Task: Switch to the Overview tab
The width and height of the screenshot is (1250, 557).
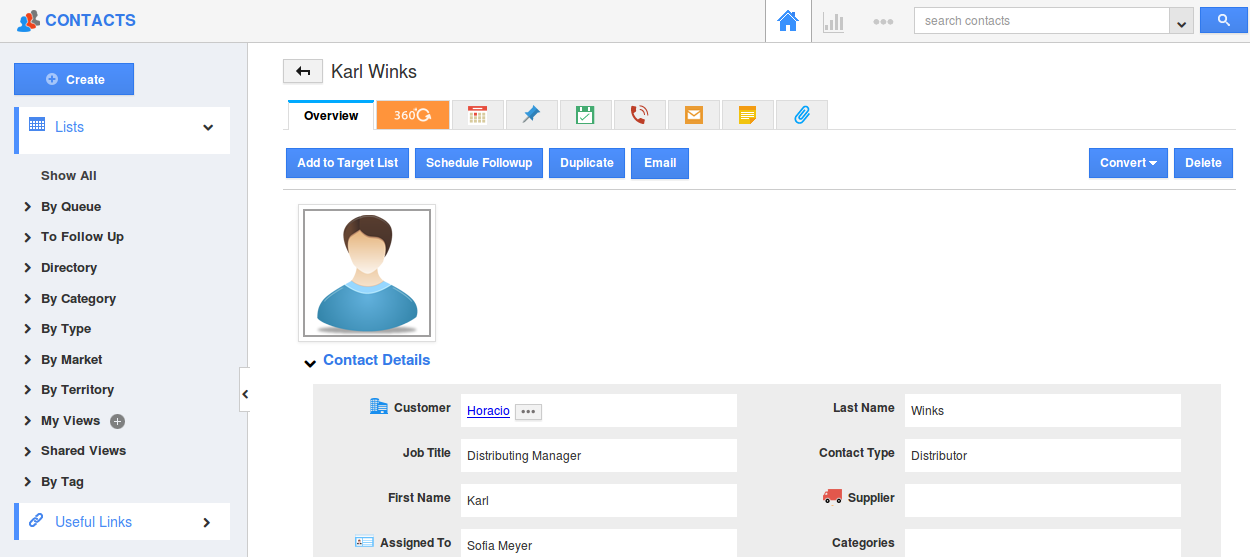Action: 331,116
